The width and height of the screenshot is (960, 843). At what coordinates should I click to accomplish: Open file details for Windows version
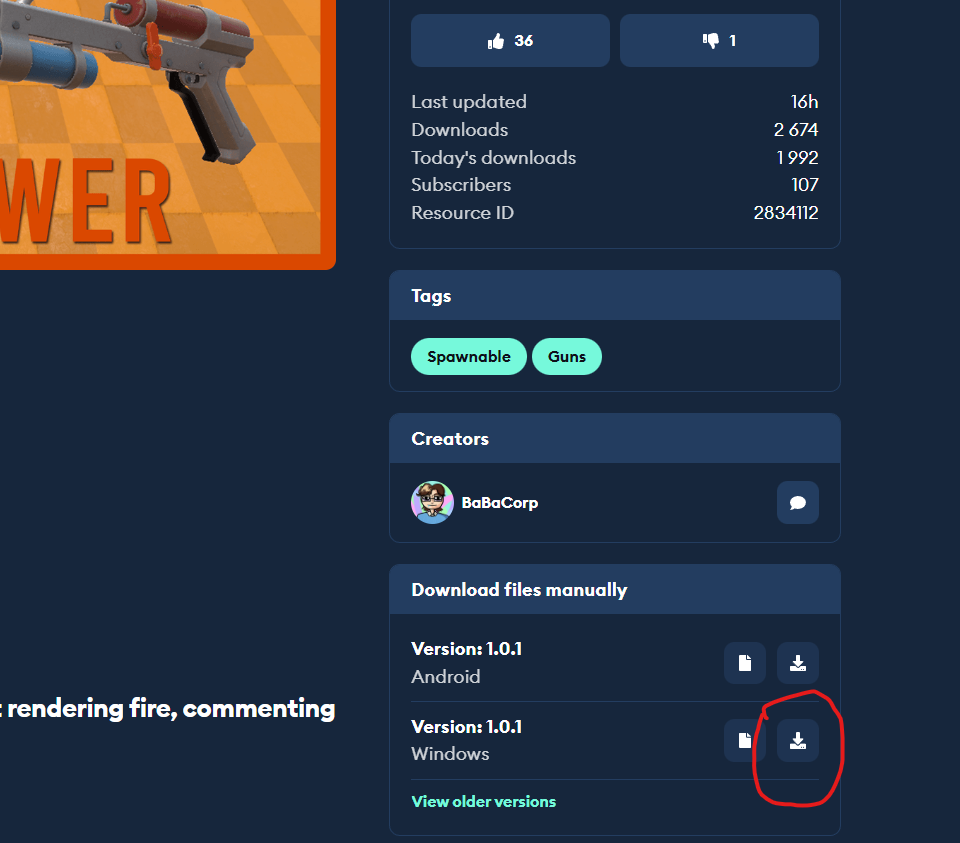pos(744,741)
